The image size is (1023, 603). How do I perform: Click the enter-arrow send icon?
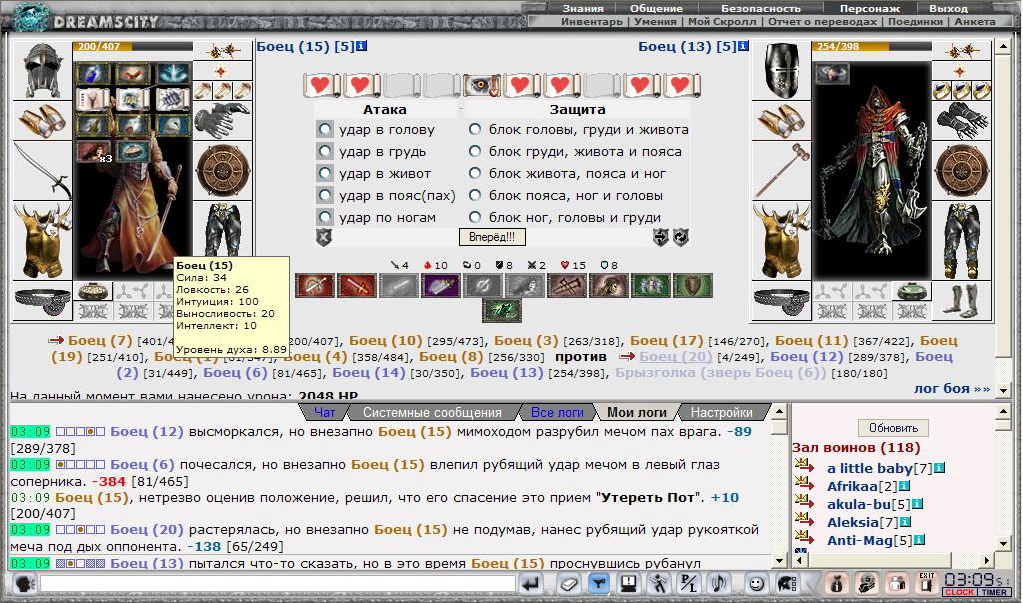[532, 583]
